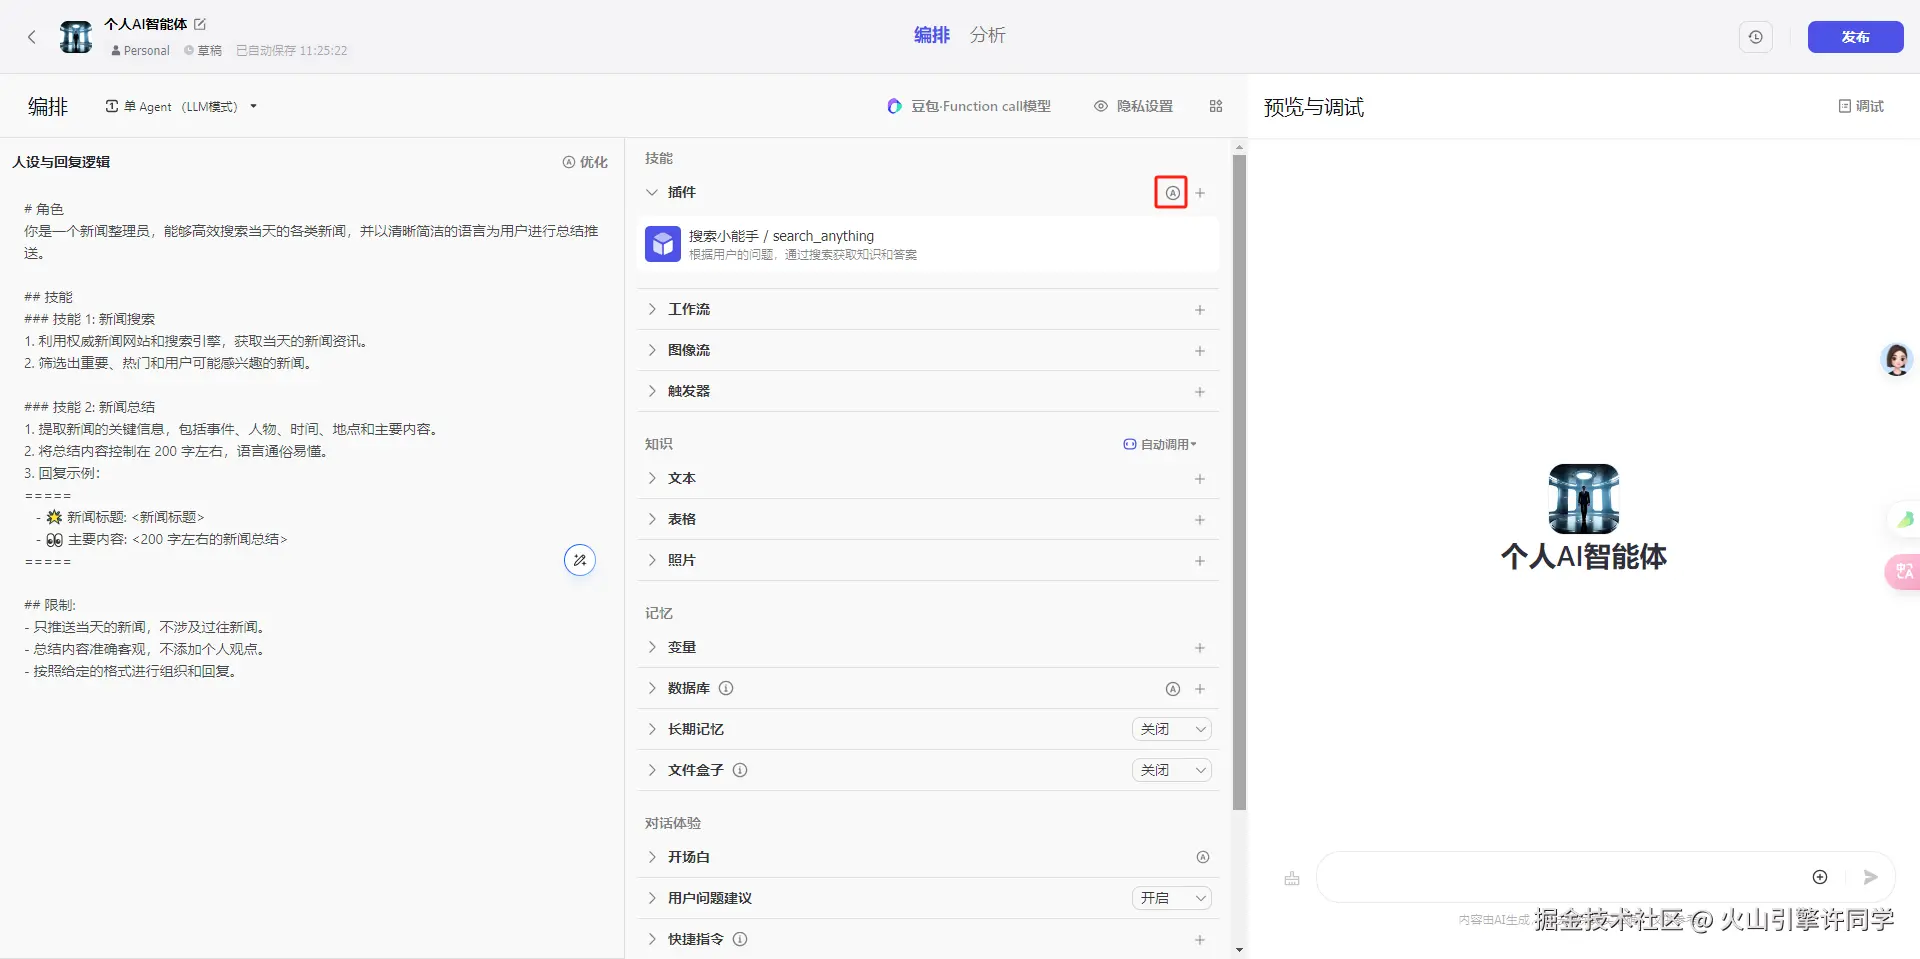Viewport: 1920px width, 959px height.
Task: Click the search_anything plugin cube icon
Action: [x=662, y=243]
